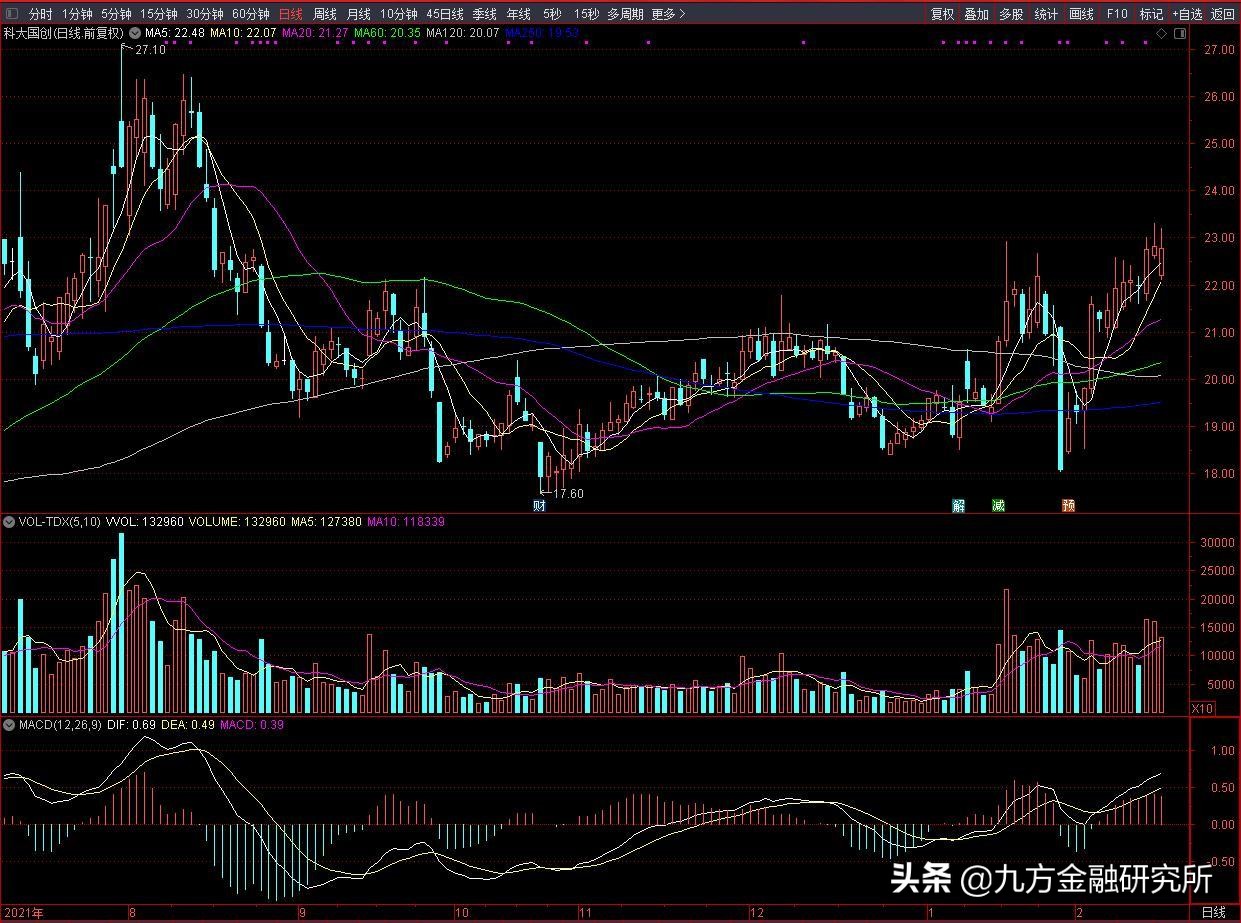Select the 60分钟 period tab
This screenshot has width=1241, height=923.
pyautogui.click(x=250, y=14)
